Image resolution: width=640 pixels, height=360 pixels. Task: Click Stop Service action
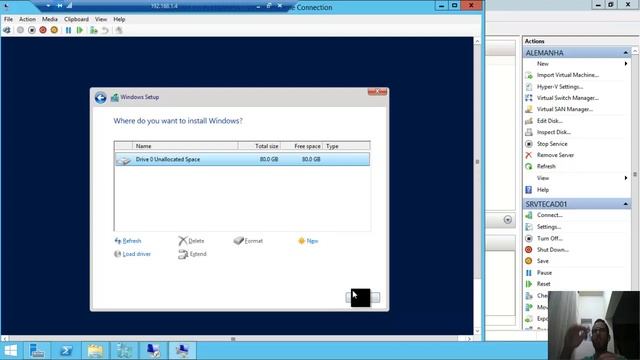(x=552, y=144)
